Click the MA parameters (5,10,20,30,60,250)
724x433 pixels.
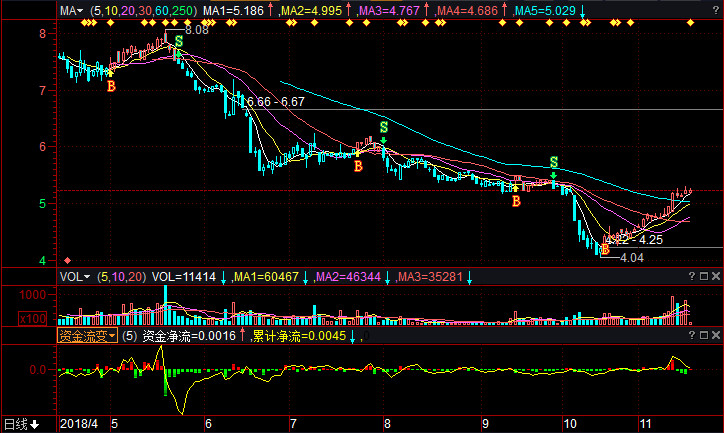point(142,10)
